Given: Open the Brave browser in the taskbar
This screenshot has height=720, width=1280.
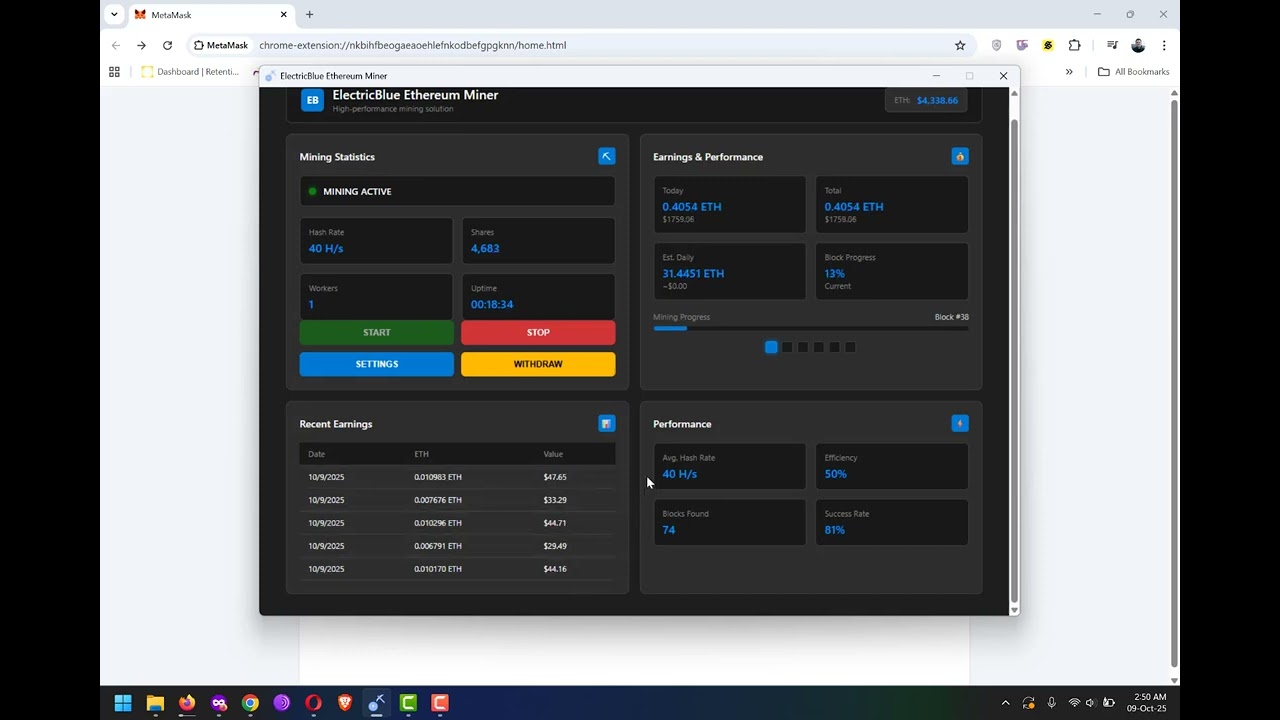Looking at the screenshot, I should 345,703.
